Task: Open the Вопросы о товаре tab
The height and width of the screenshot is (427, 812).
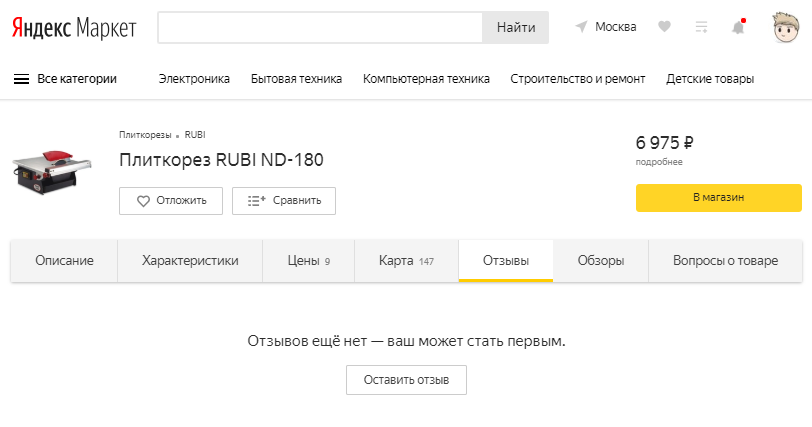Action: coord(726,261)
